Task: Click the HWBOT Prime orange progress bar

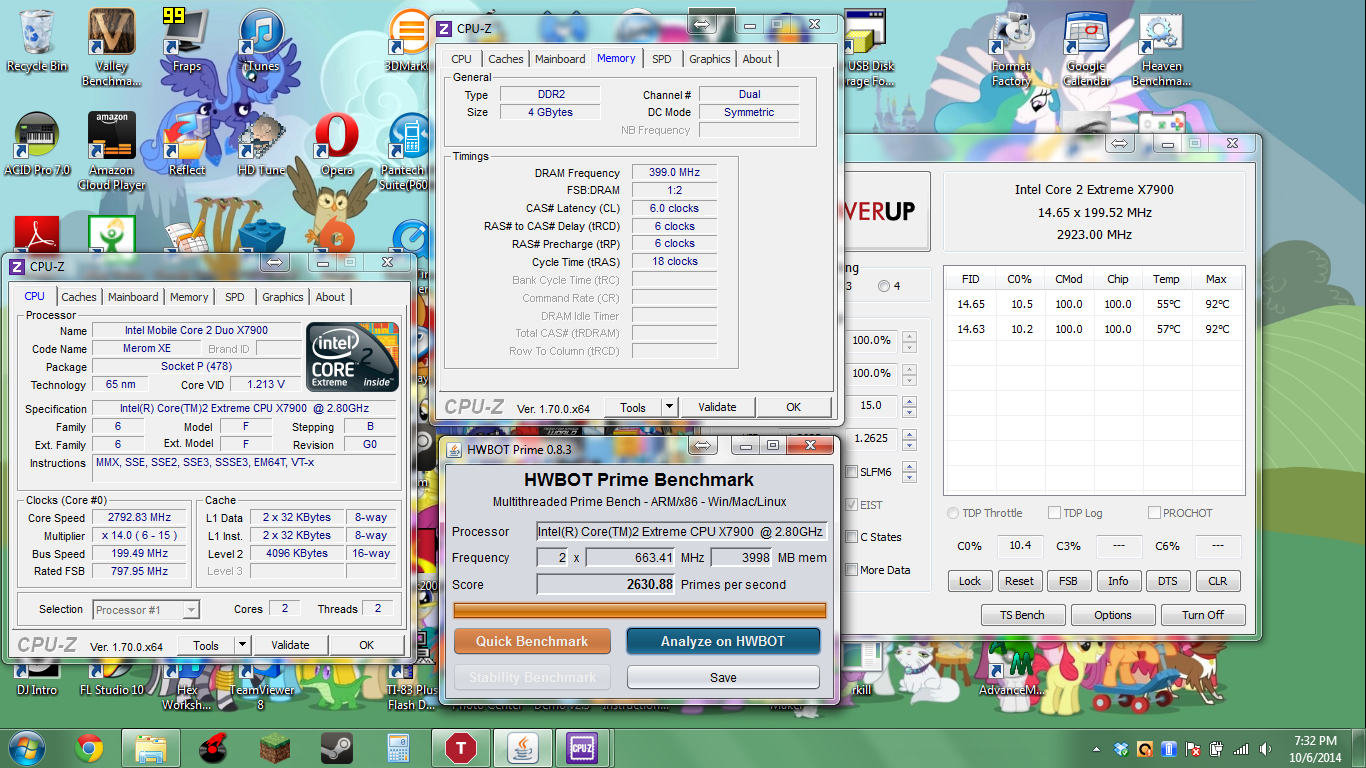Action: [640, 610]
